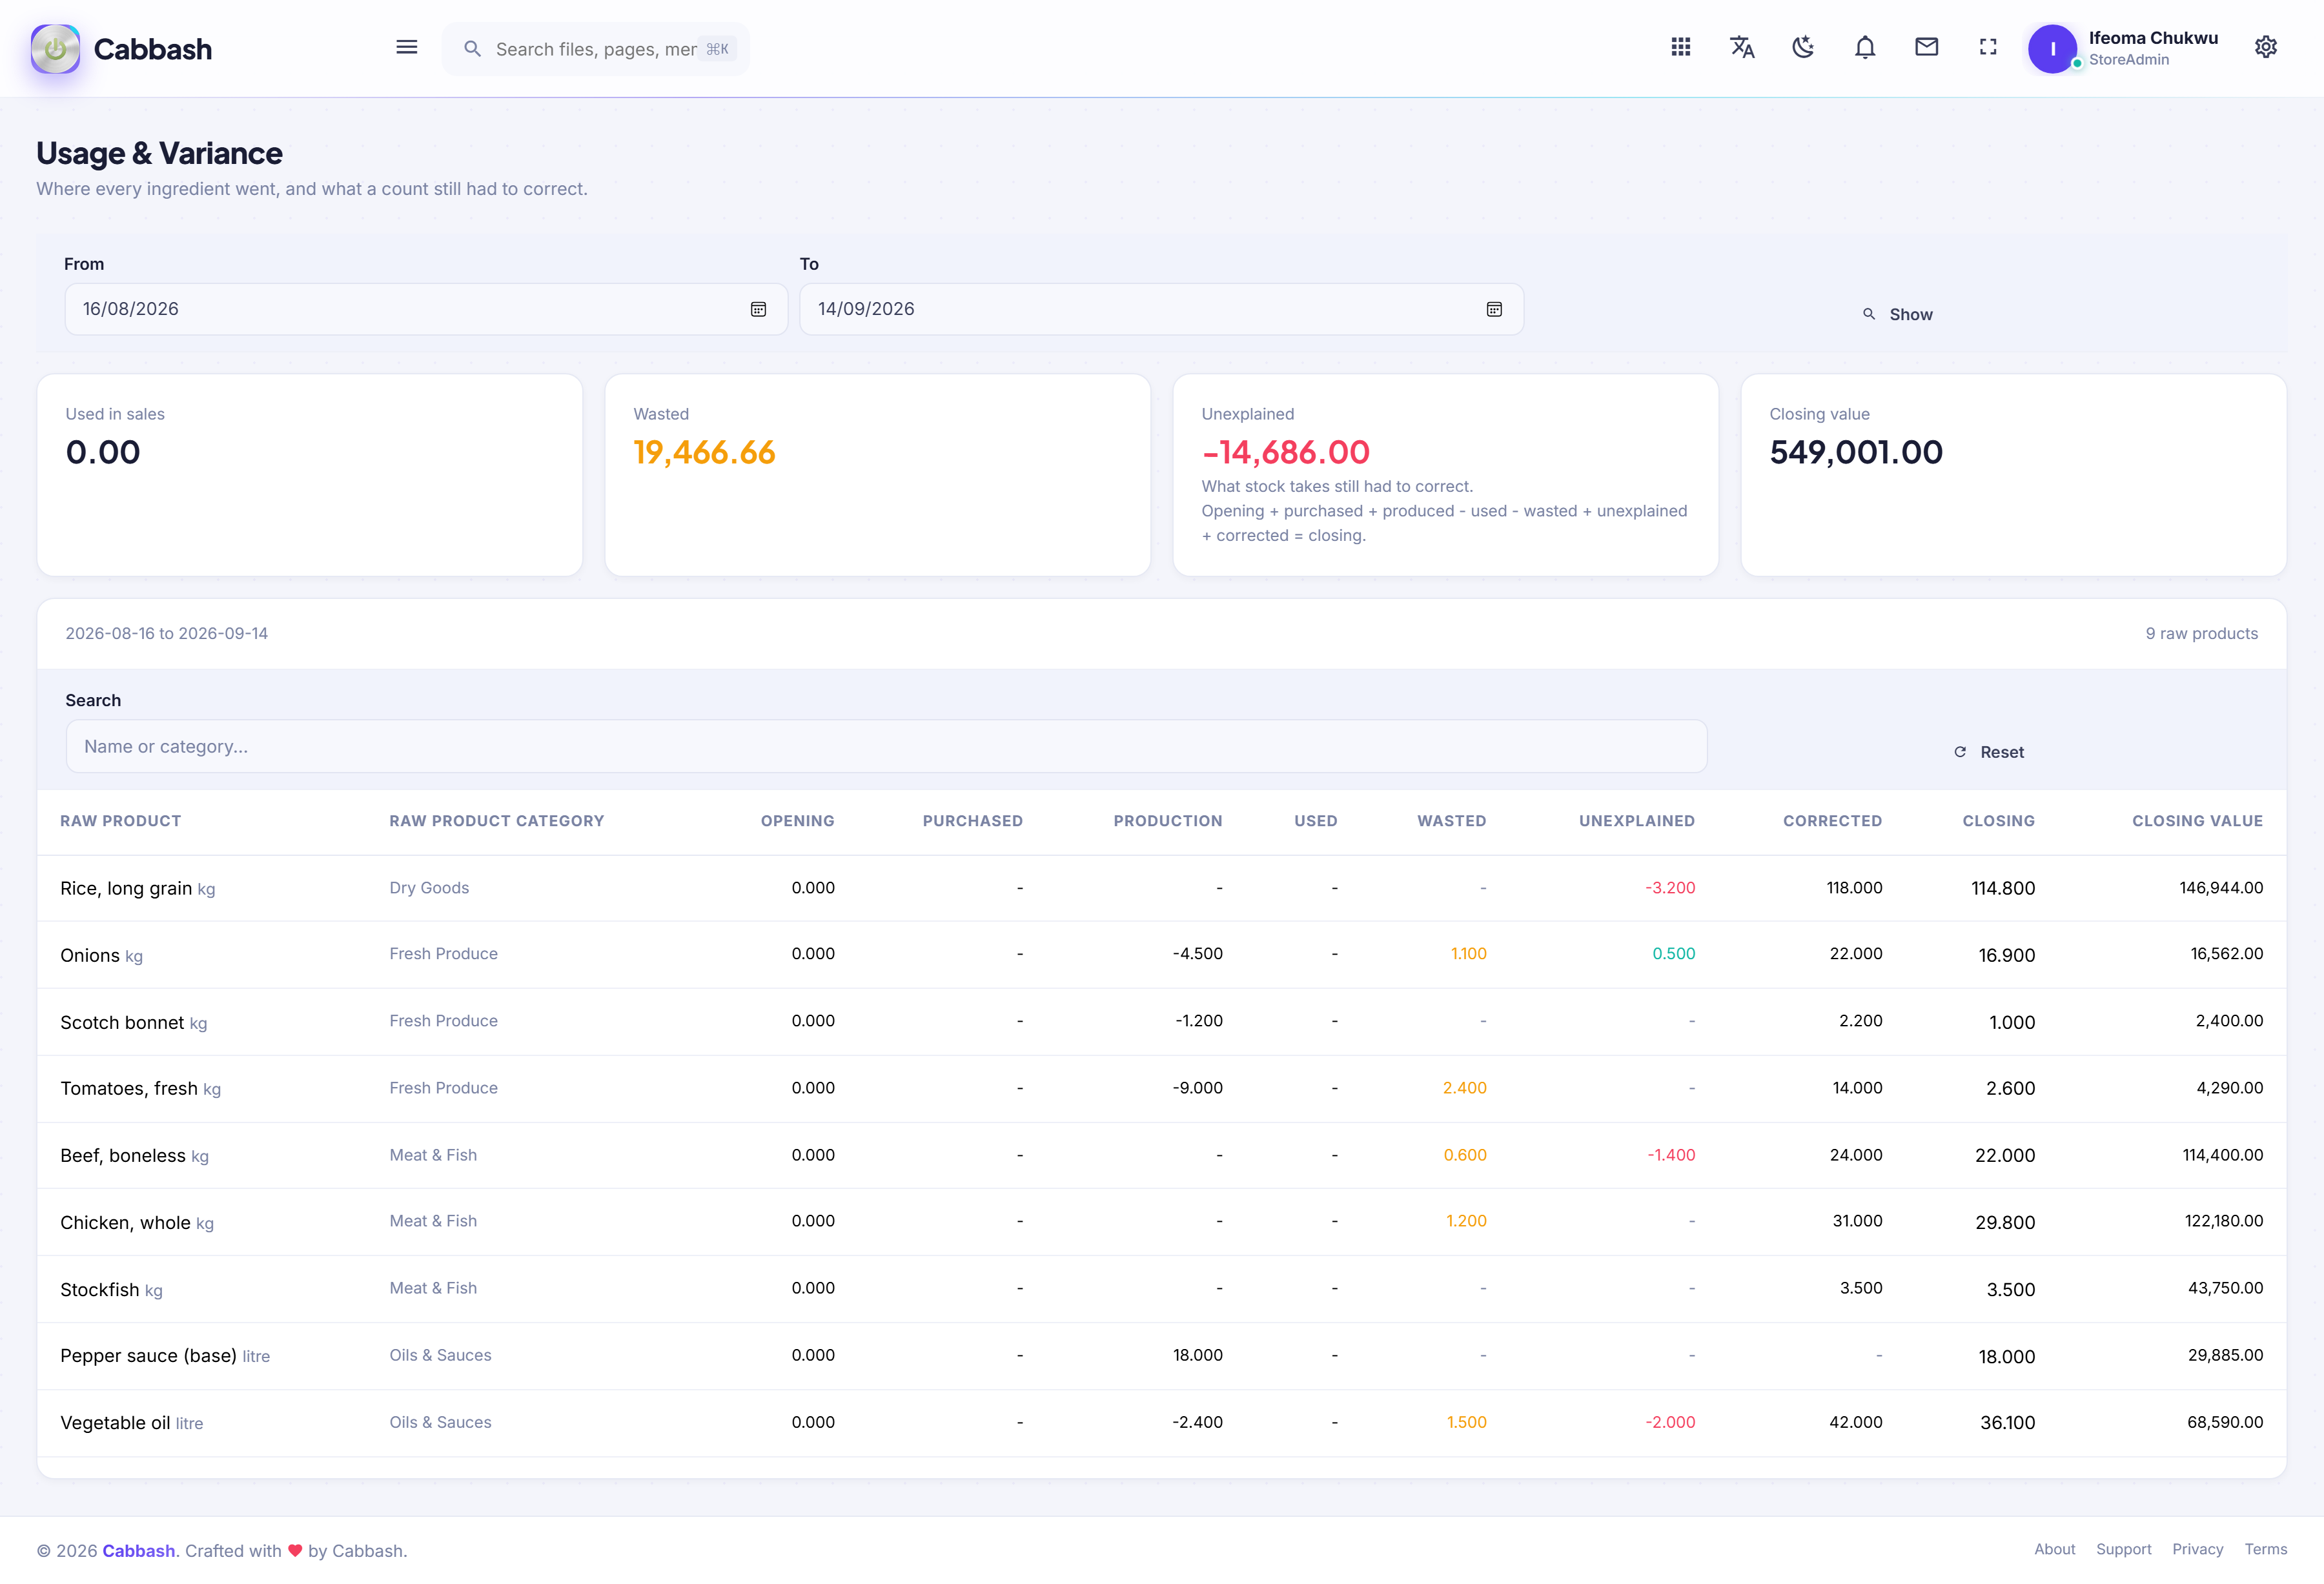
Task: Open the mail envelope icon
Action: [x=1926, y=47]
